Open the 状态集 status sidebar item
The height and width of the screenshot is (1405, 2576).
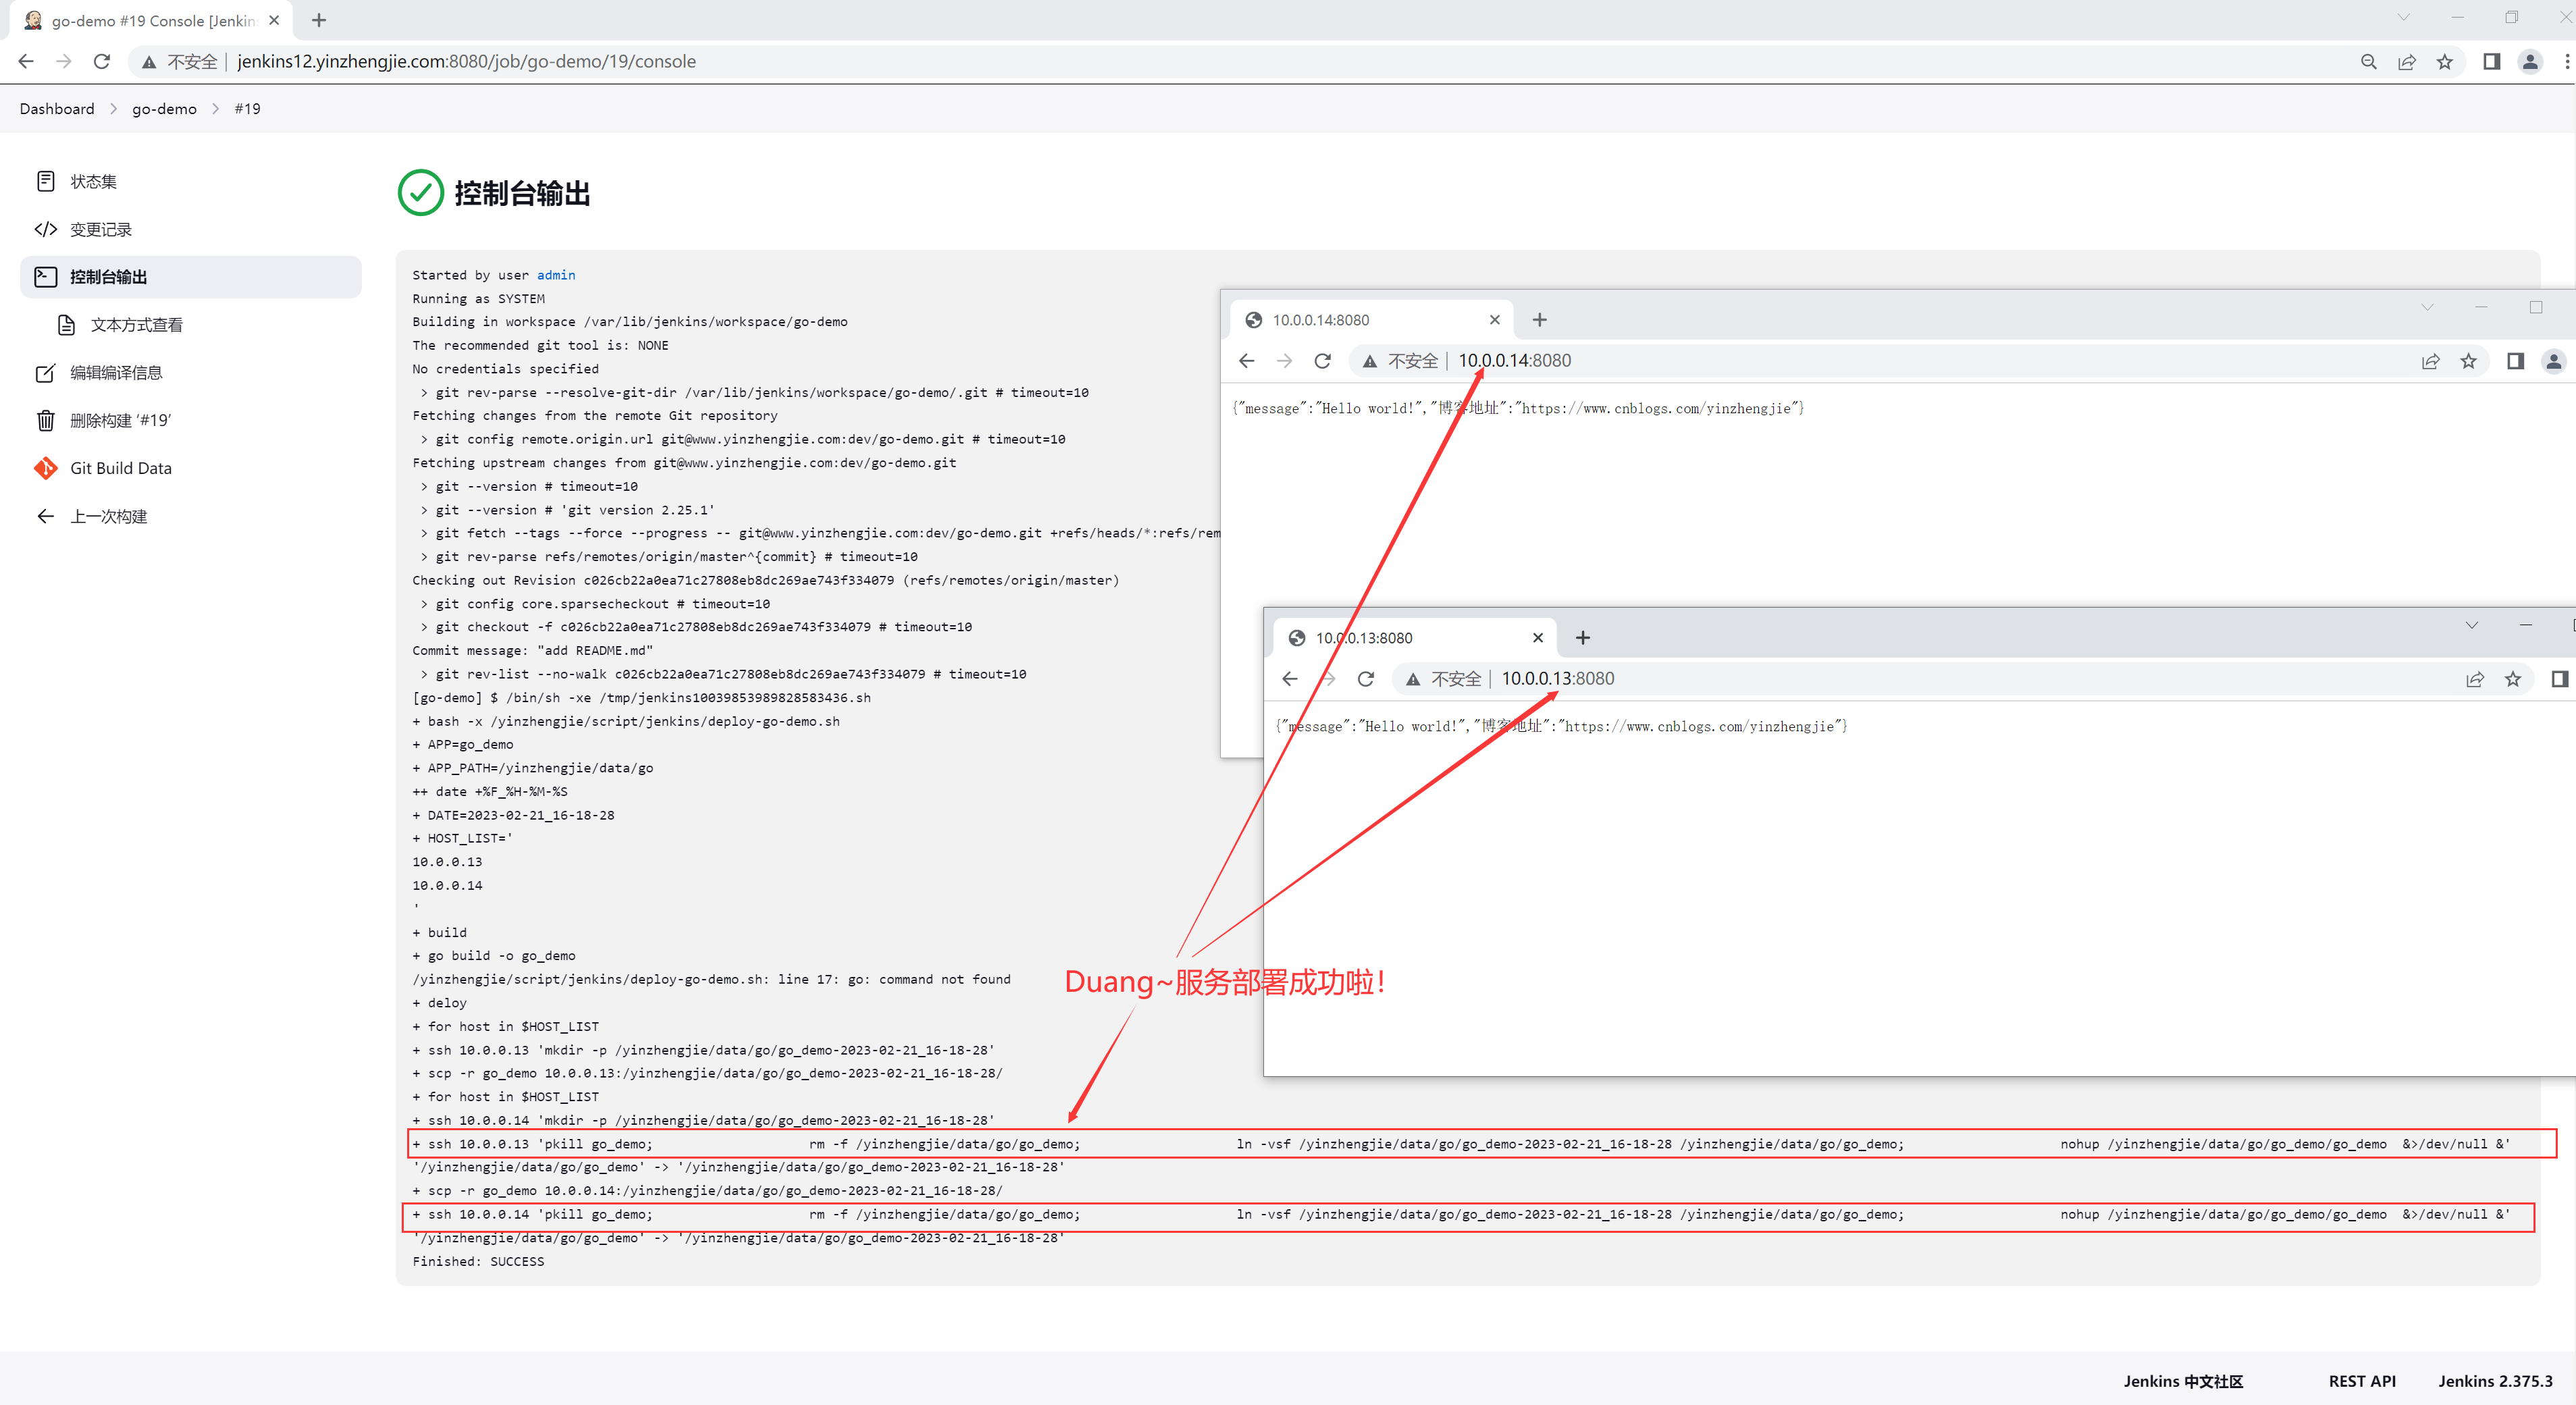[93, 181]
